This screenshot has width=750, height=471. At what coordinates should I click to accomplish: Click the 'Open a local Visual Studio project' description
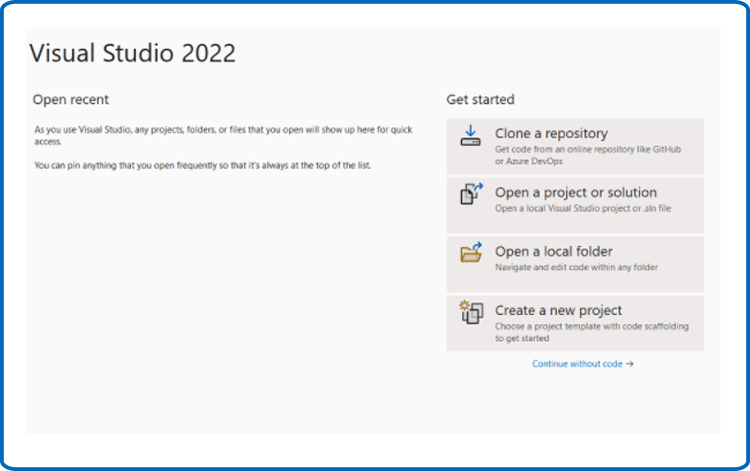(583, 208)
